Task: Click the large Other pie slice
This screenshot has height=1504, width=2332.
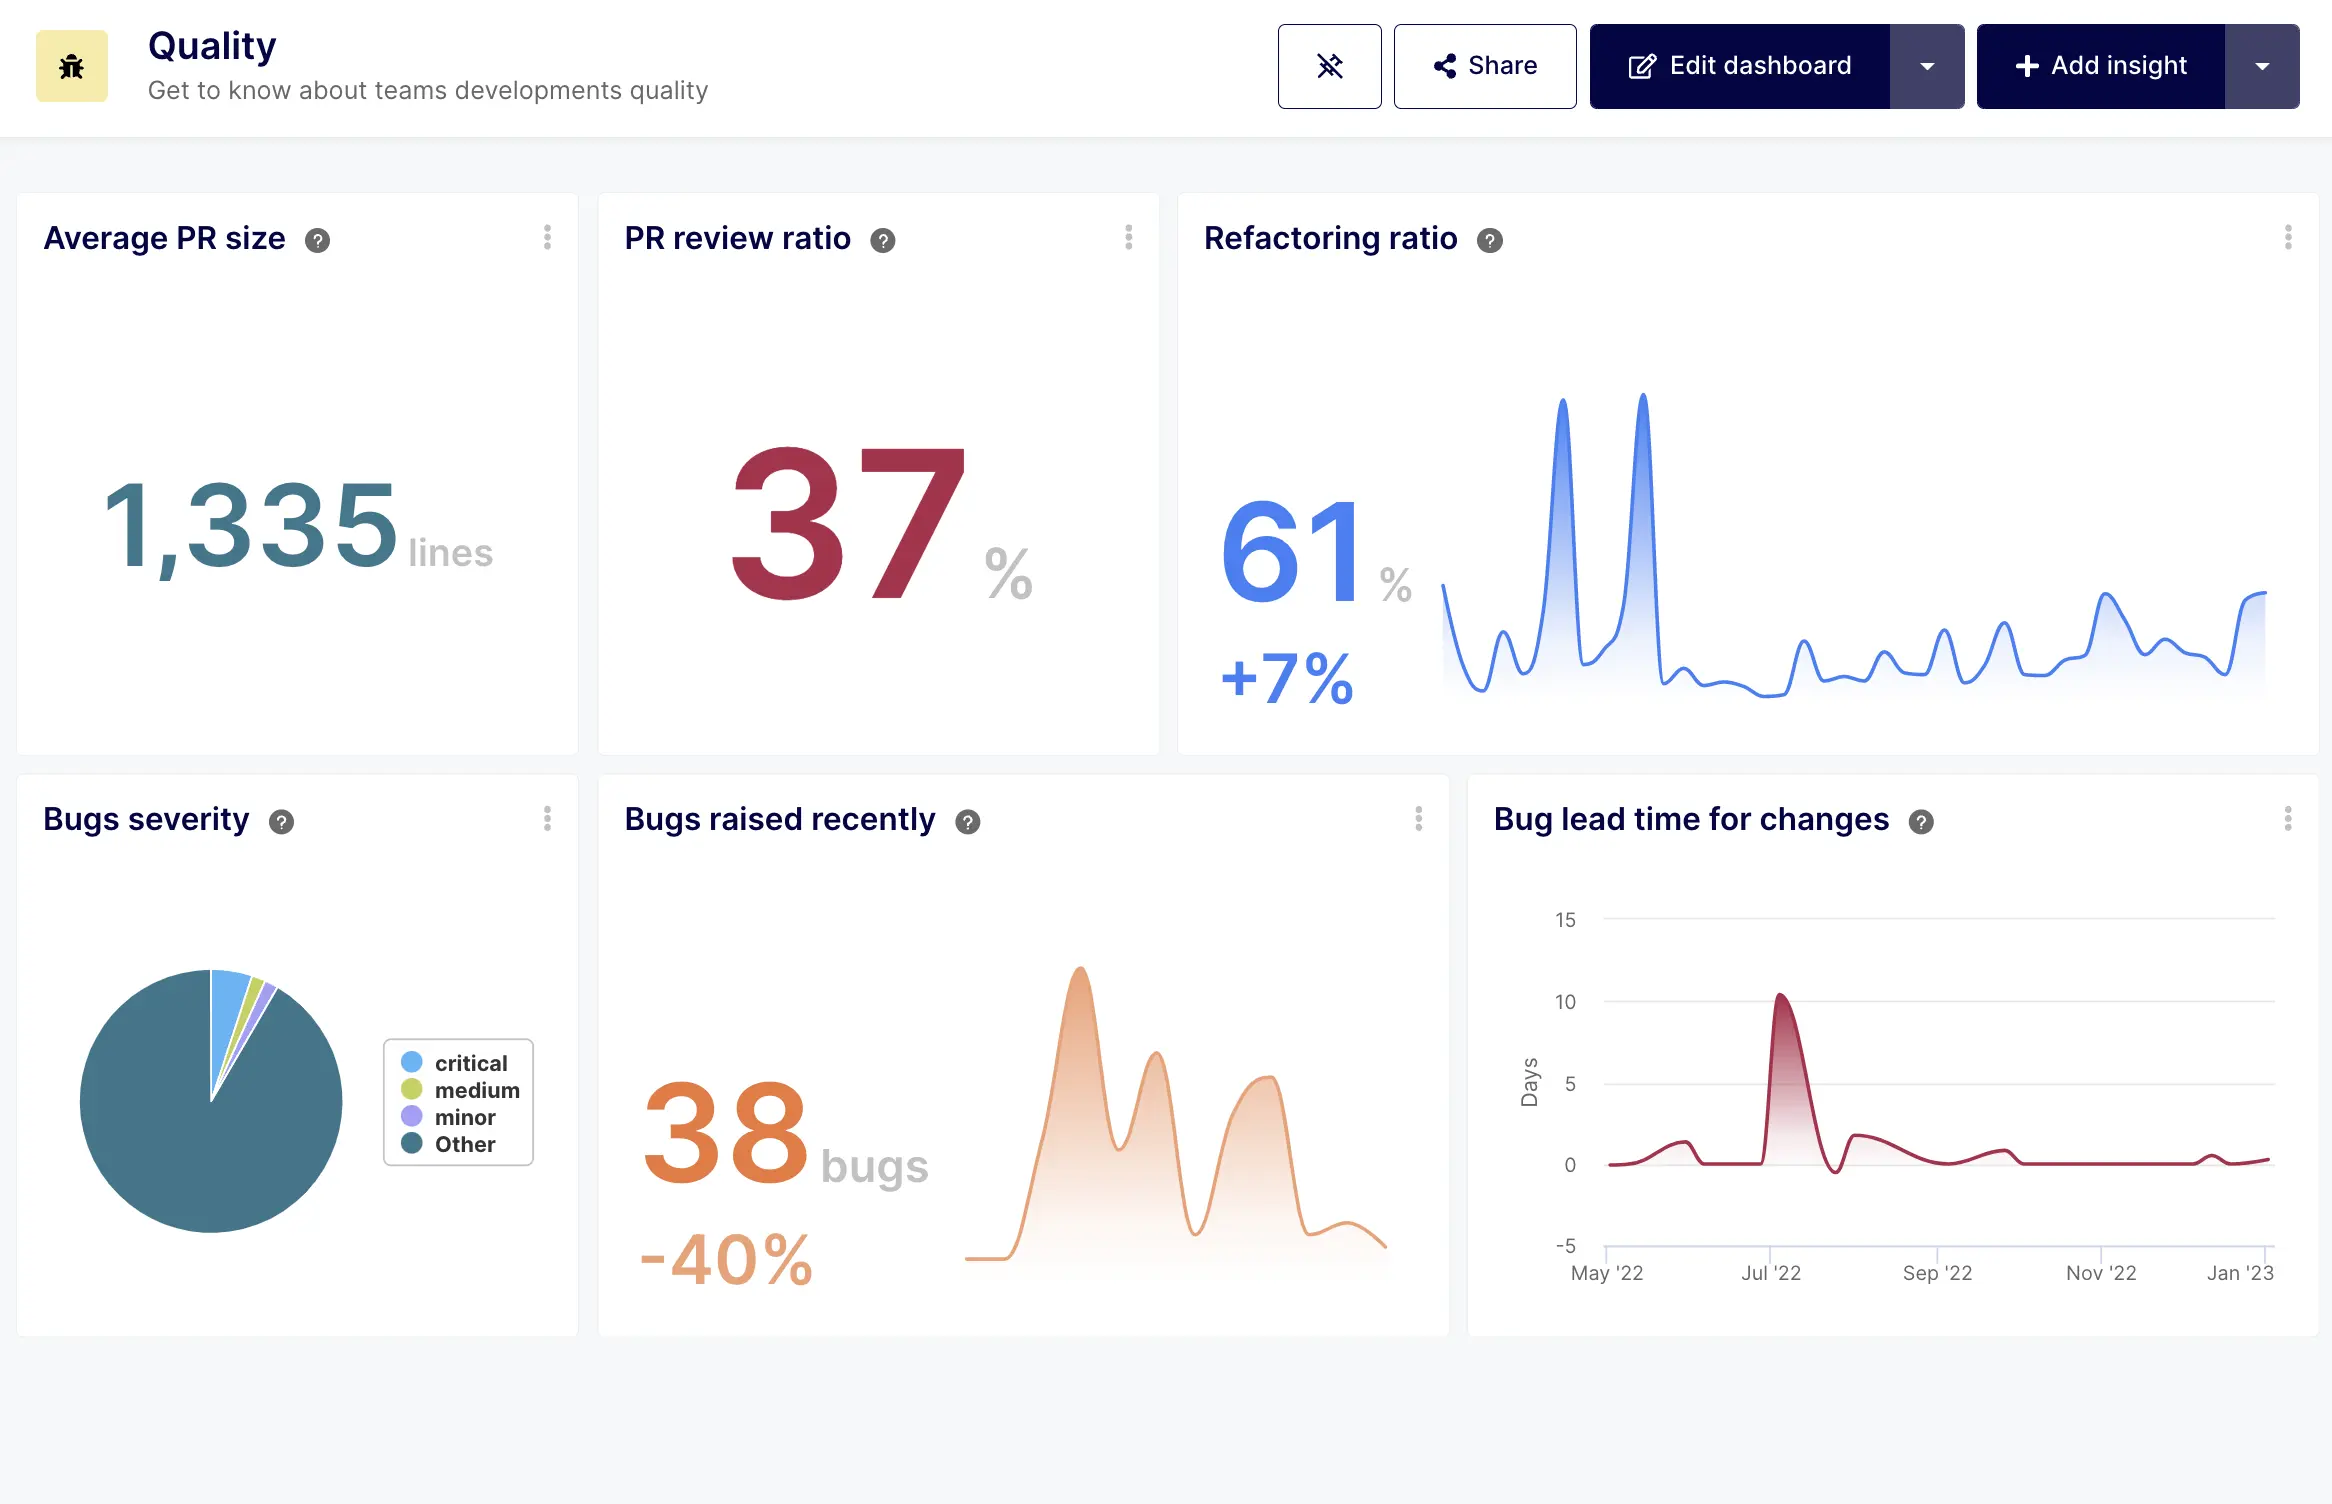Action: (x=180, y=1130)
